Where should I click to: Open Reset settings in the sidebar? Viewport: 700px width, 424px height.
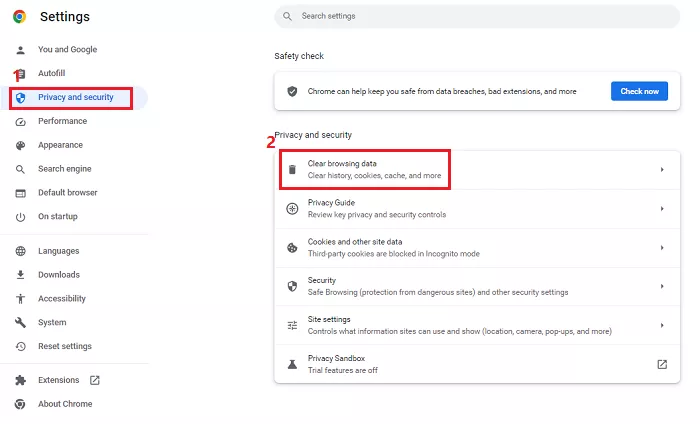(x=65, y=346)
